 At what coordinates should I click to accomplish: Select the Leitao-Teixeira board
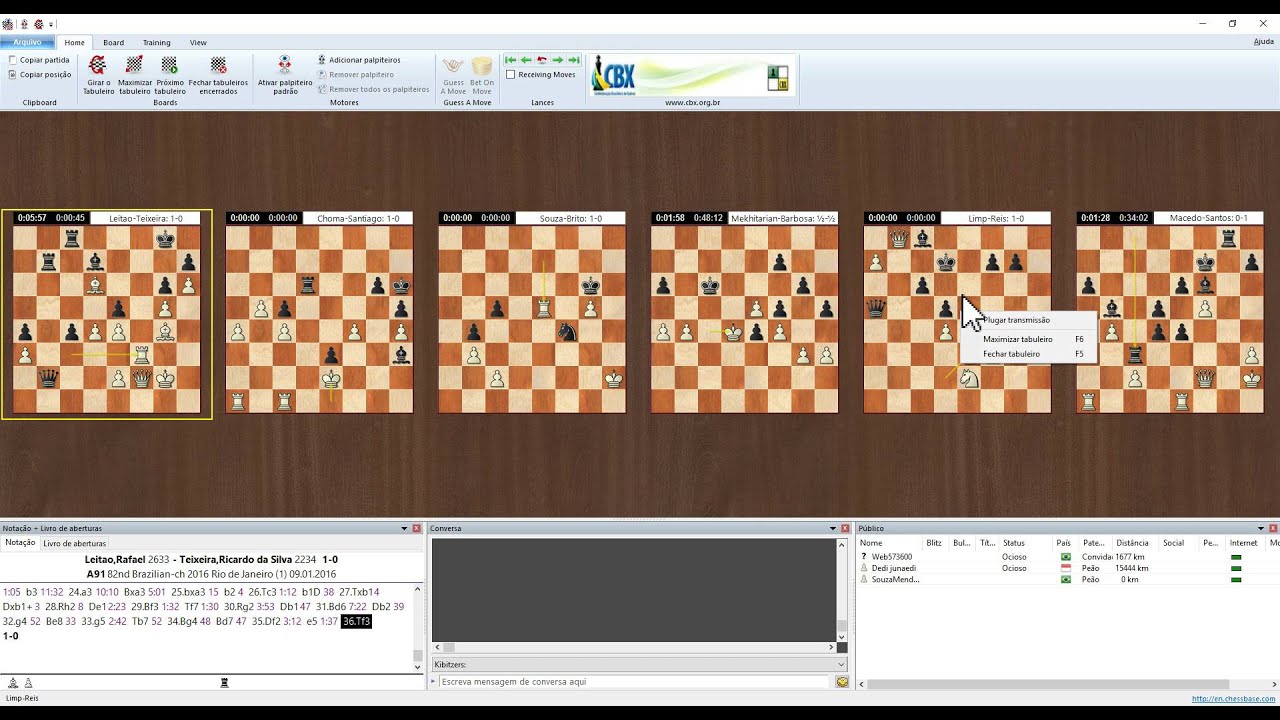pyautogui.click(x=107, y=319)
